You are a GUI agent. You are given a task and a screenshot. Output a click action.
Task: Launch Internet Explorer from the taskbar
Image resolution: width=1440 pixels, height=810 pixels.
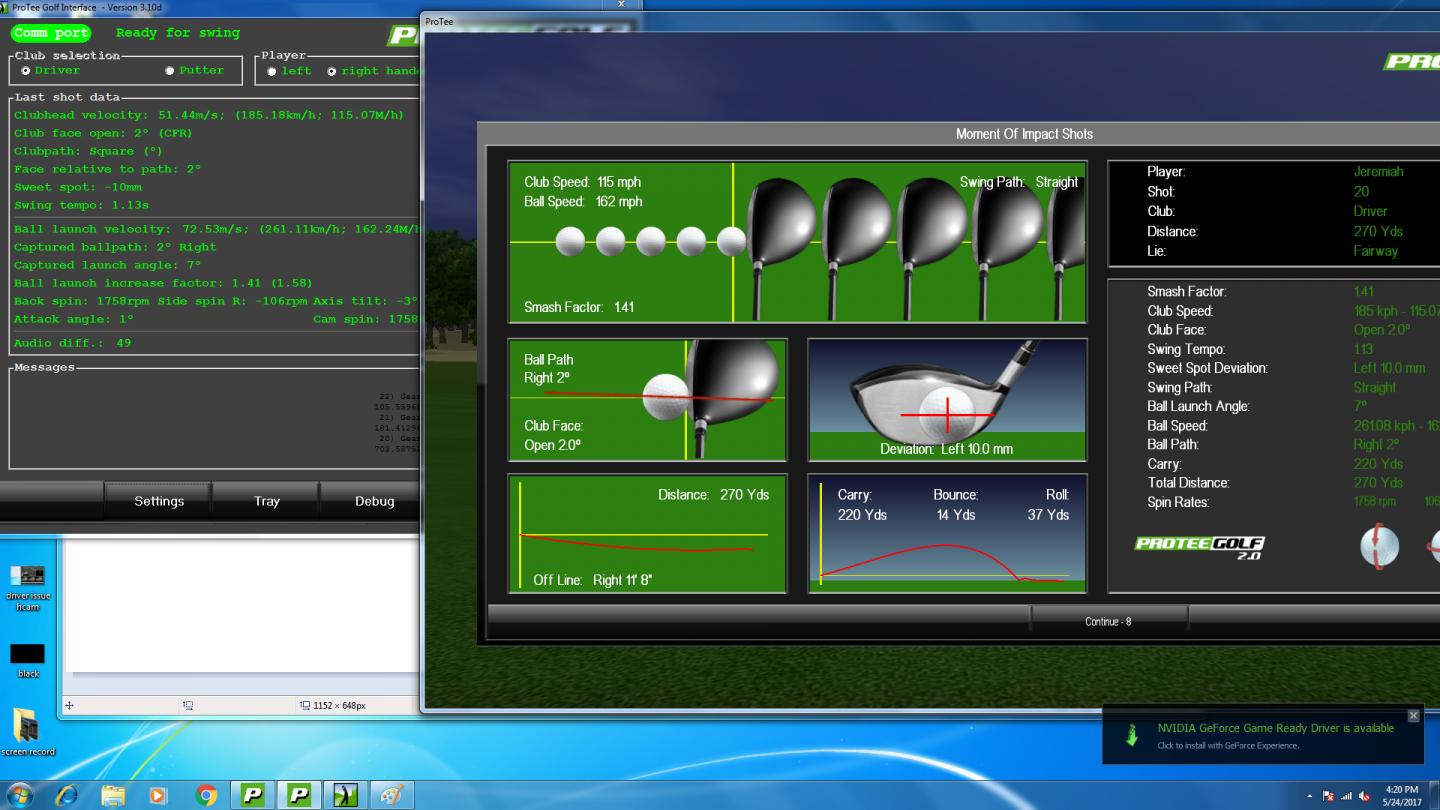pyautogui.click(x=67, y=796)
